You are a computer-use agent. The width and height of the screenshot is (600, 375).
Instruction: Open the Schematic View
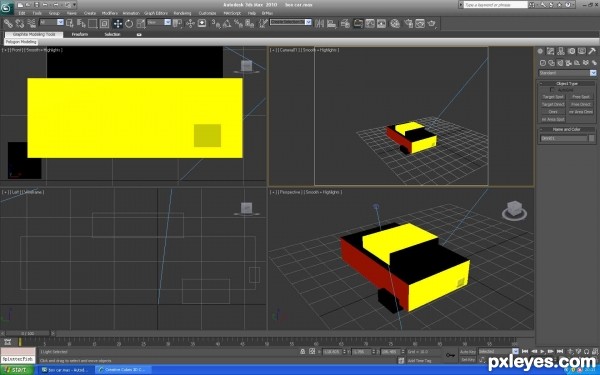pos(382,23)
